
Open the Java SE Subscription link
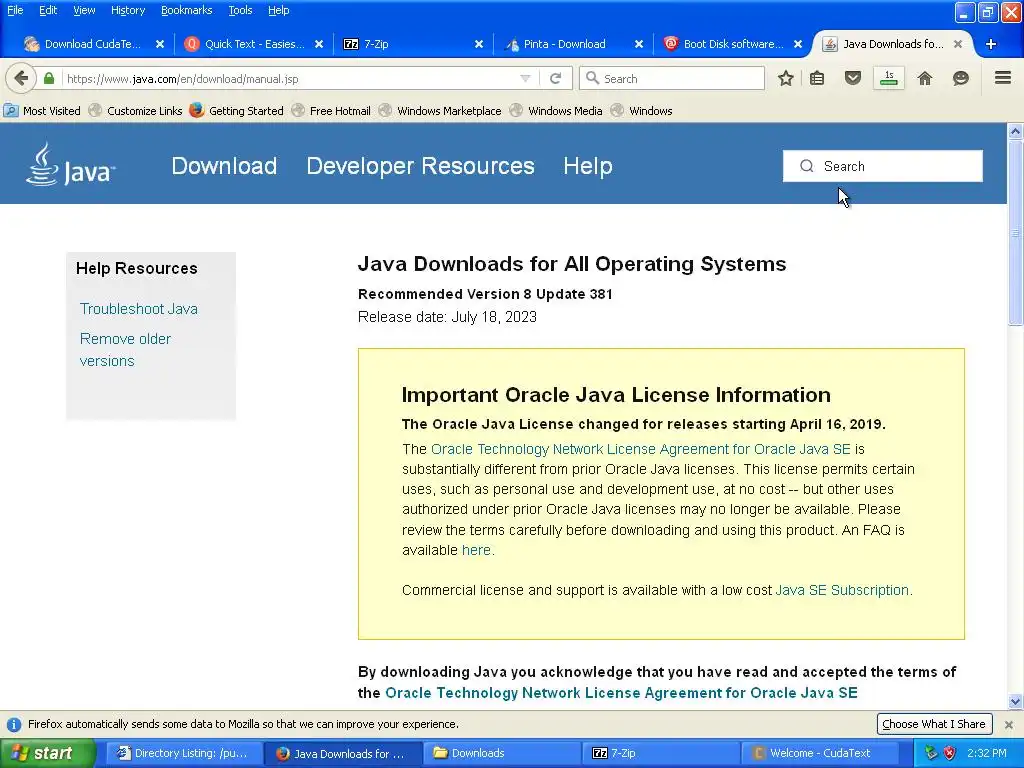pos(842,590)
